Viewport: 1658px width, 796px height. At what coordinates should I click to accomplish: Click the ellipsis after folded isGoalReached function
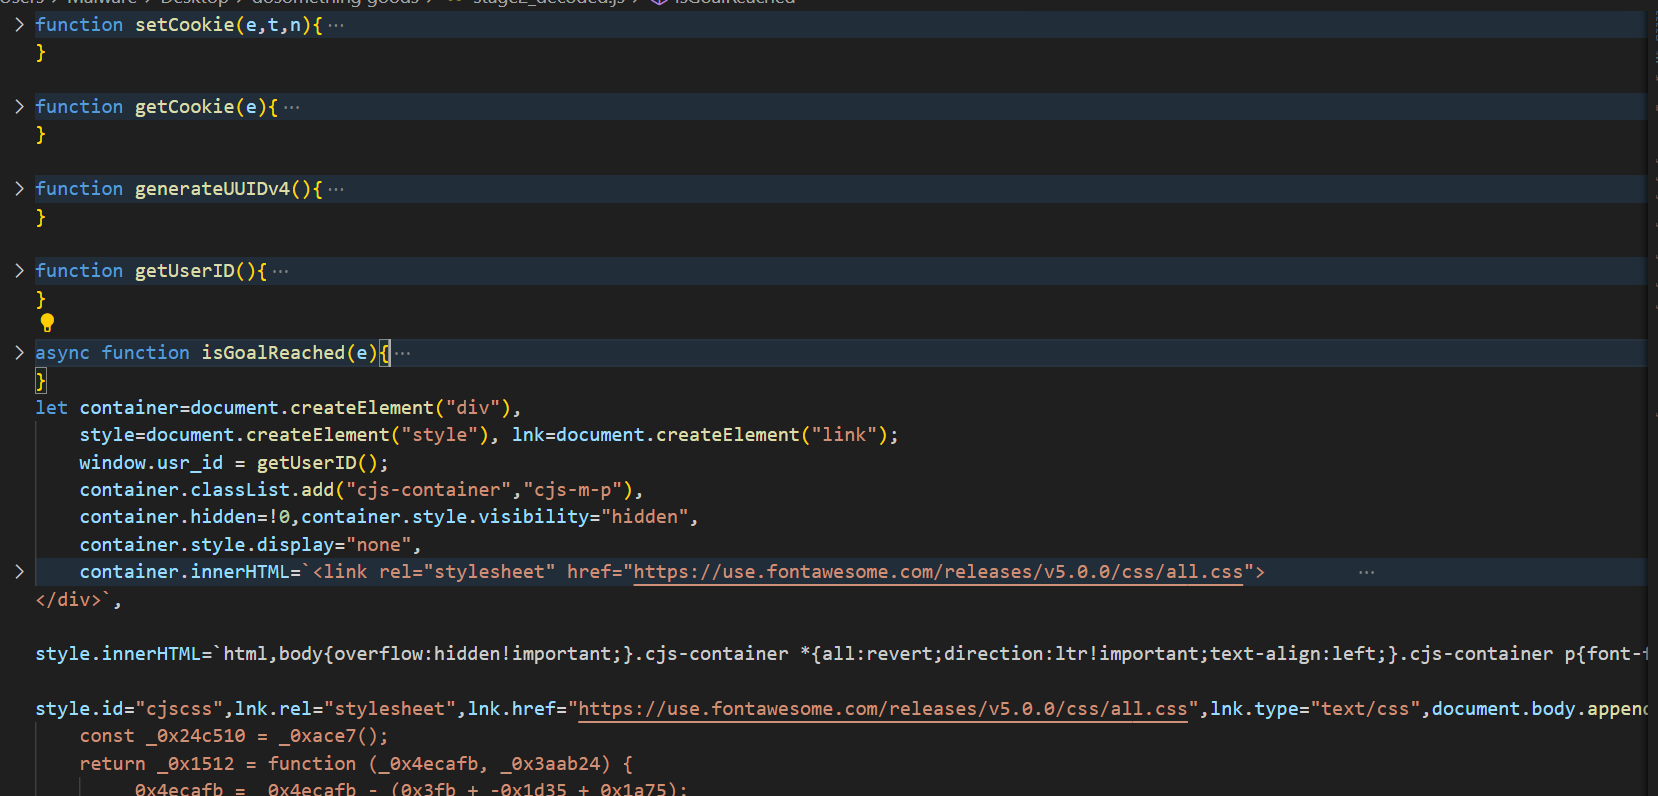403,353
